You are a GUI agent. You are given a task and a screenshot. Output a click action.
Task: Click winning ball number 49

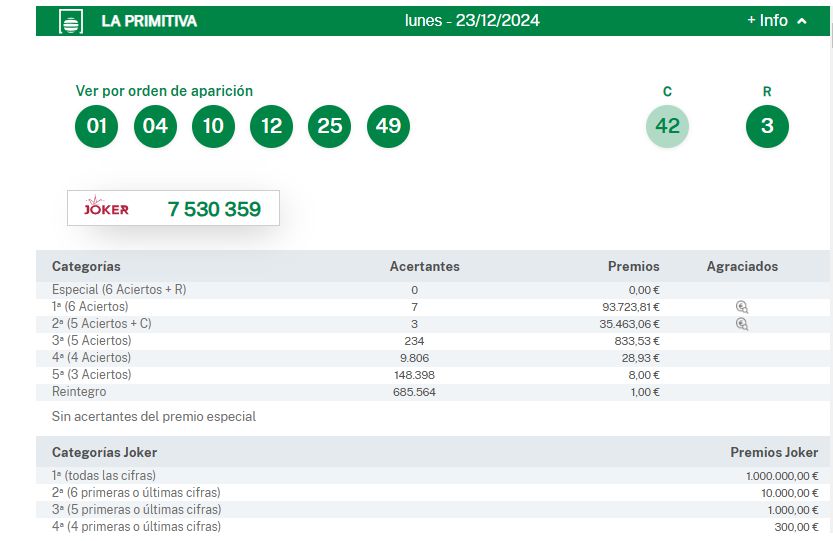(388, 126)
